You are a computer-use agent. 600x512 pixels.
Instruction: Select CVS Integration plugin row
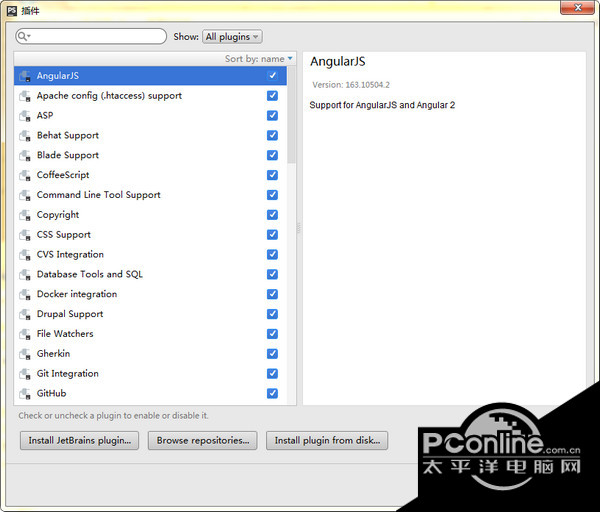pos(150,255)
